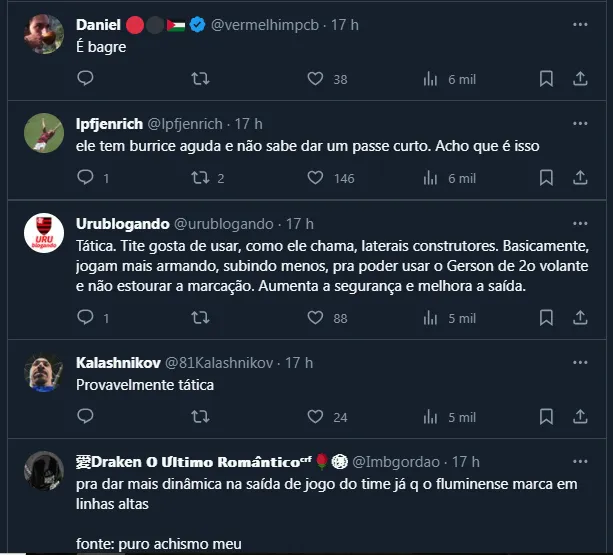Viewport: 613px width, 555px height.
Task: Reply to Daniel's "É bagre" tweet
Action: coord(86,78)
